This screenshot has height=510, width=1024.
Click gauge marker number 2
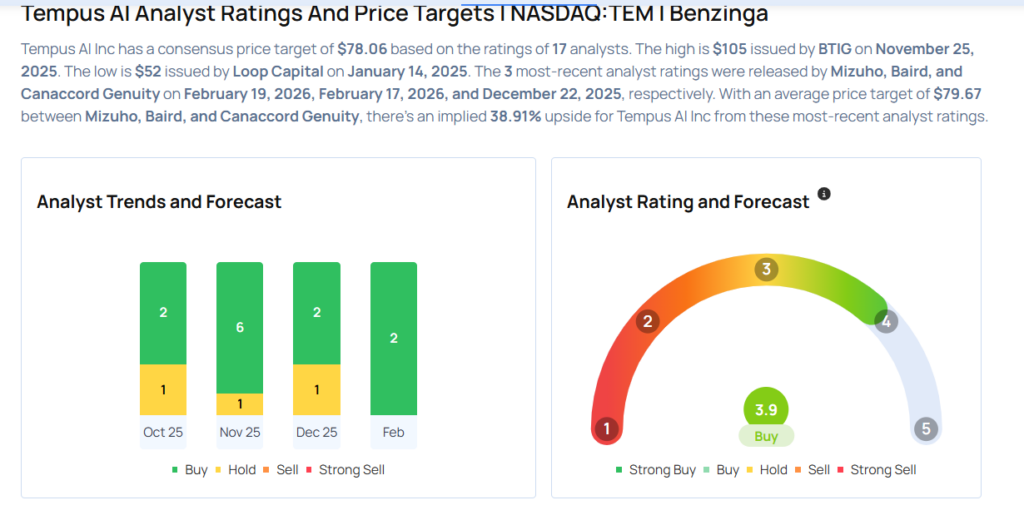point(648,321)
